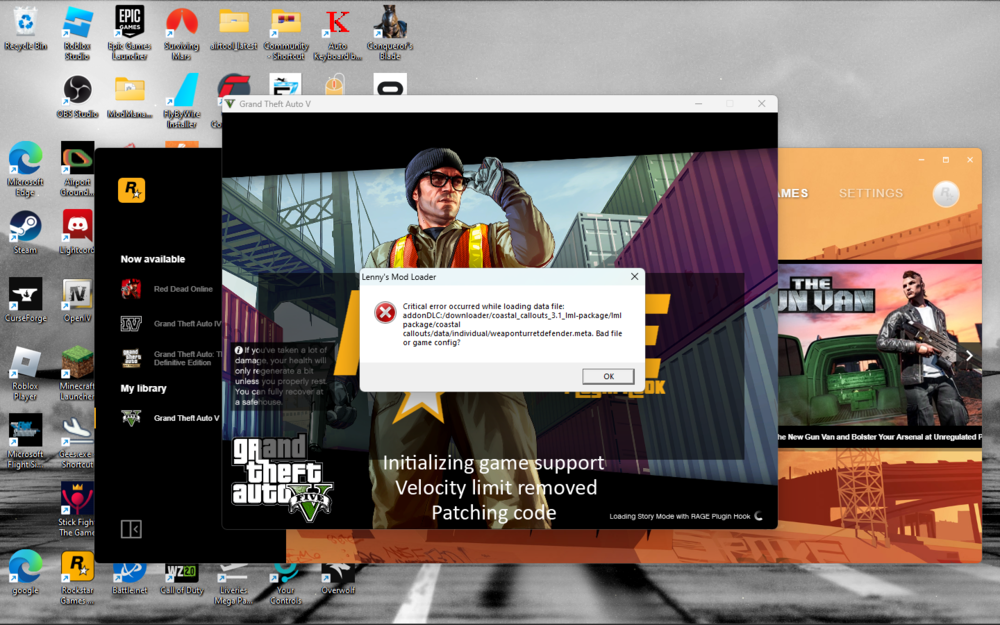Viewport: 1000px width, 625px height.
Task: Switch to the SETTINGS tab
Action: (870, 193)
